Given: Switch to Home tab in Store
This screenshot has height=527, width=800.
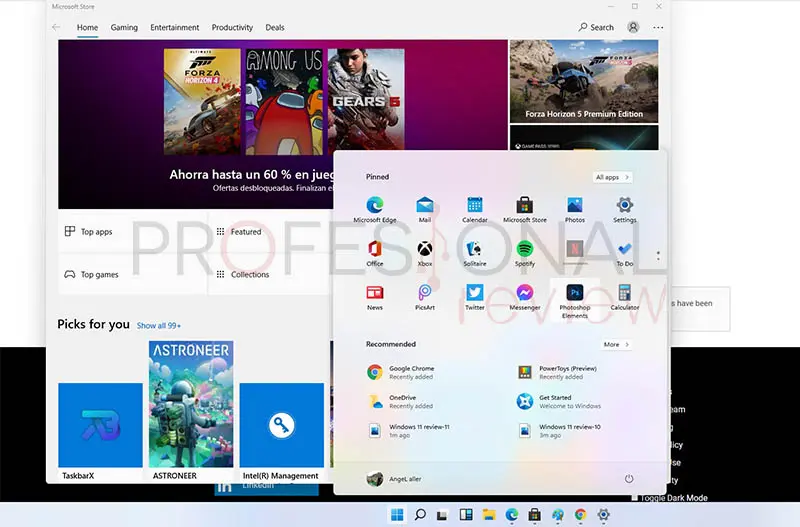Looking at the screenshot, I should 87,28.
